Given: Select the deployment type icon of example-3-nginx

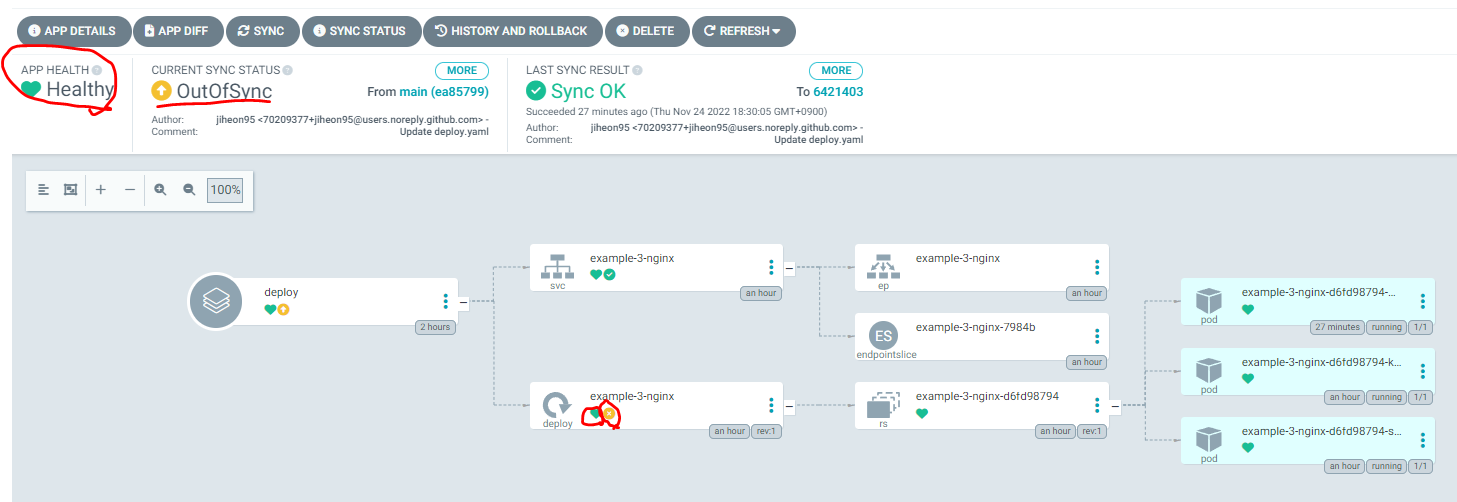Looking at the screenshot, I should pos(558,405).
